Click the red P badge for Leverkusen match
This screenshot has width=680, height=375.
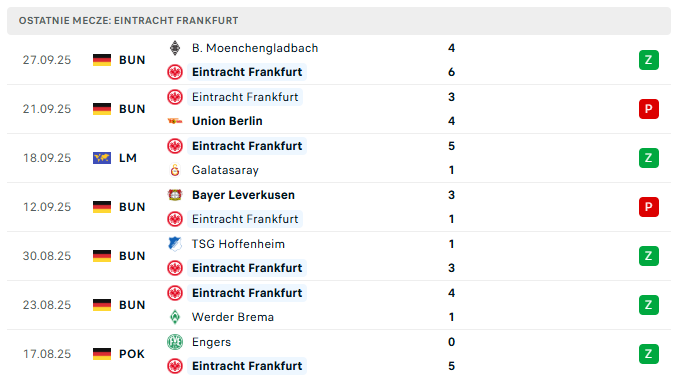coord(648,207)
